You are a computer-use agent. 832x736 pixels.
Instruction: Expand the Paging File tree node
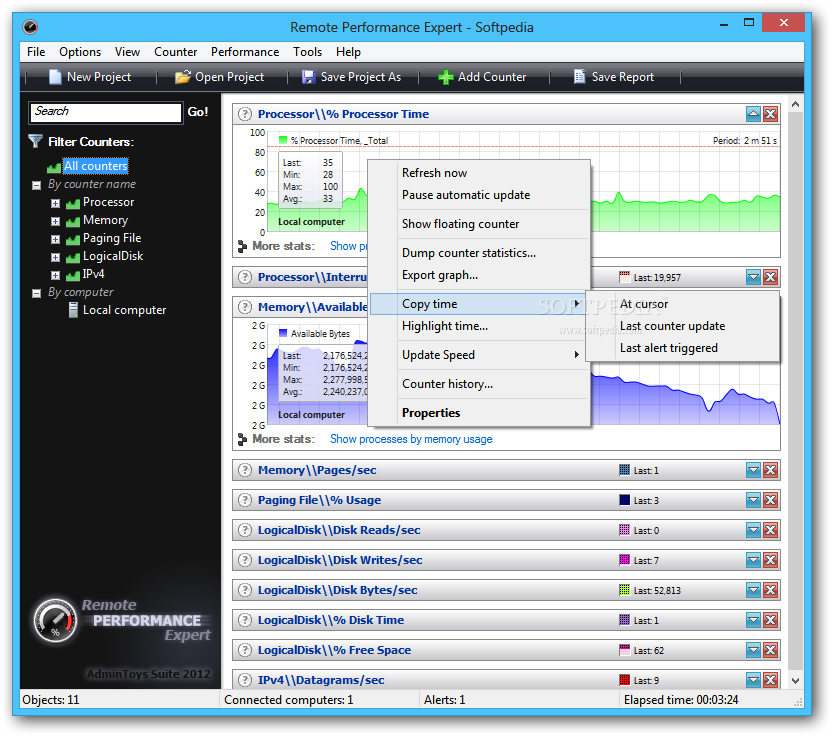coord(55,239)
